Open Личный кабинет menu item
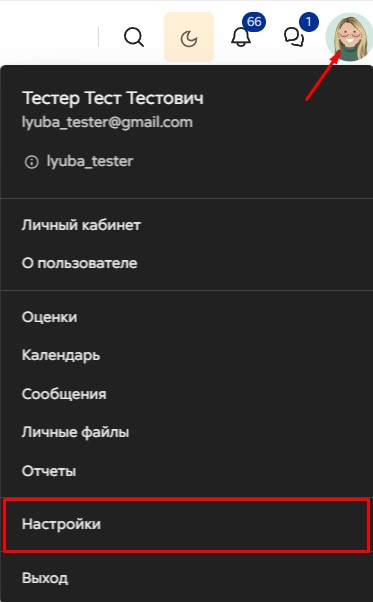 pos(186,225)
